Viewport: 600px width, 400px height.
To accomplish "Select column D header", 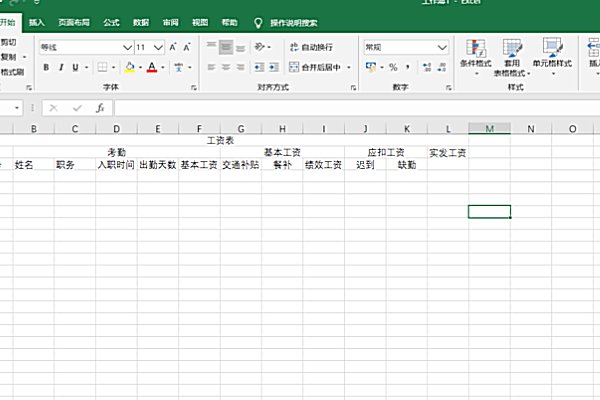I will (x=116, y=129).
